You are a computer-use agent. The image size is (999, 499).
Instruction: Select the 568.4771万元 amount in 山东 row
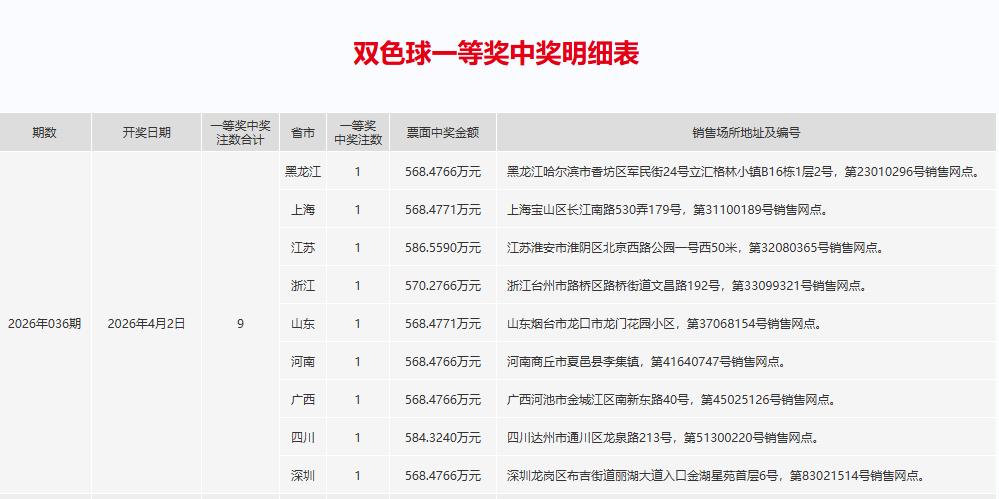click(x=443, y=324)
